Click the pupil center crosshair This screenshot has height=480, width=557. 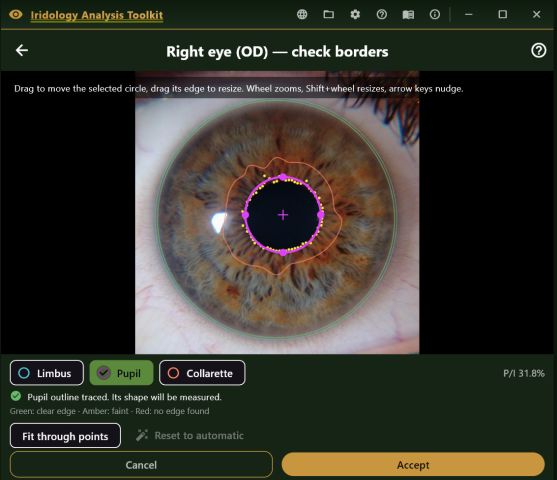(283, 215)
